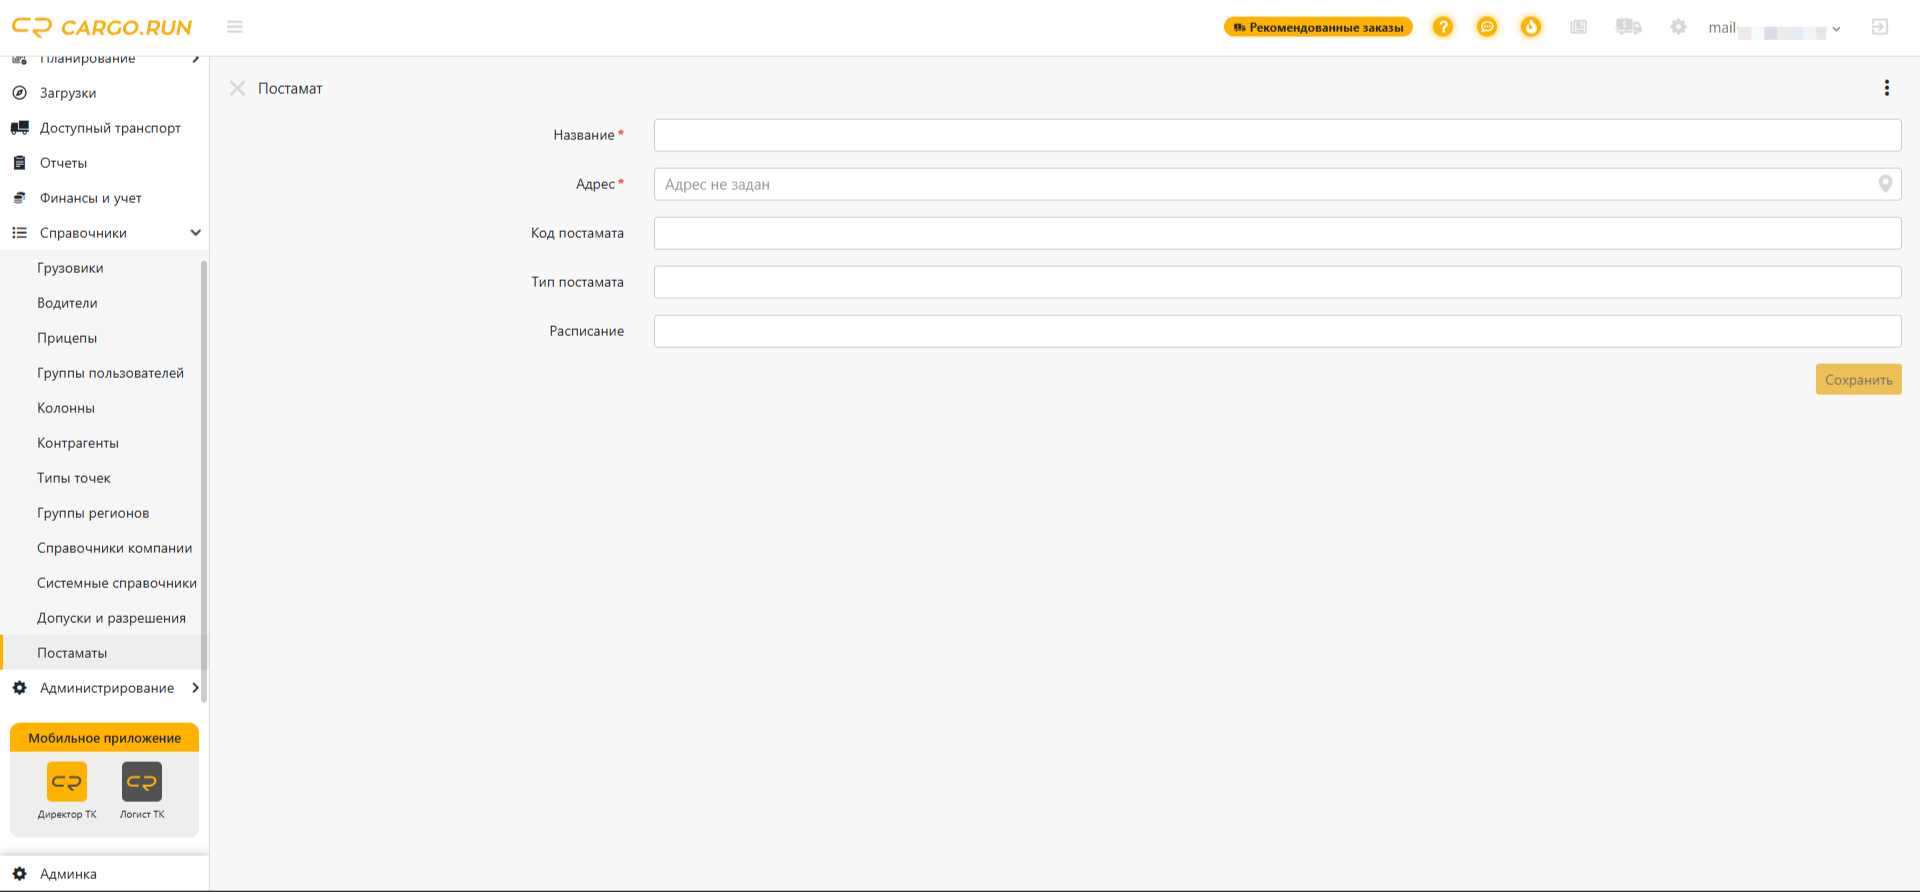Click the Отчеты document icon
This screenshot has width=1920, height=892.
tap(19, 163)
